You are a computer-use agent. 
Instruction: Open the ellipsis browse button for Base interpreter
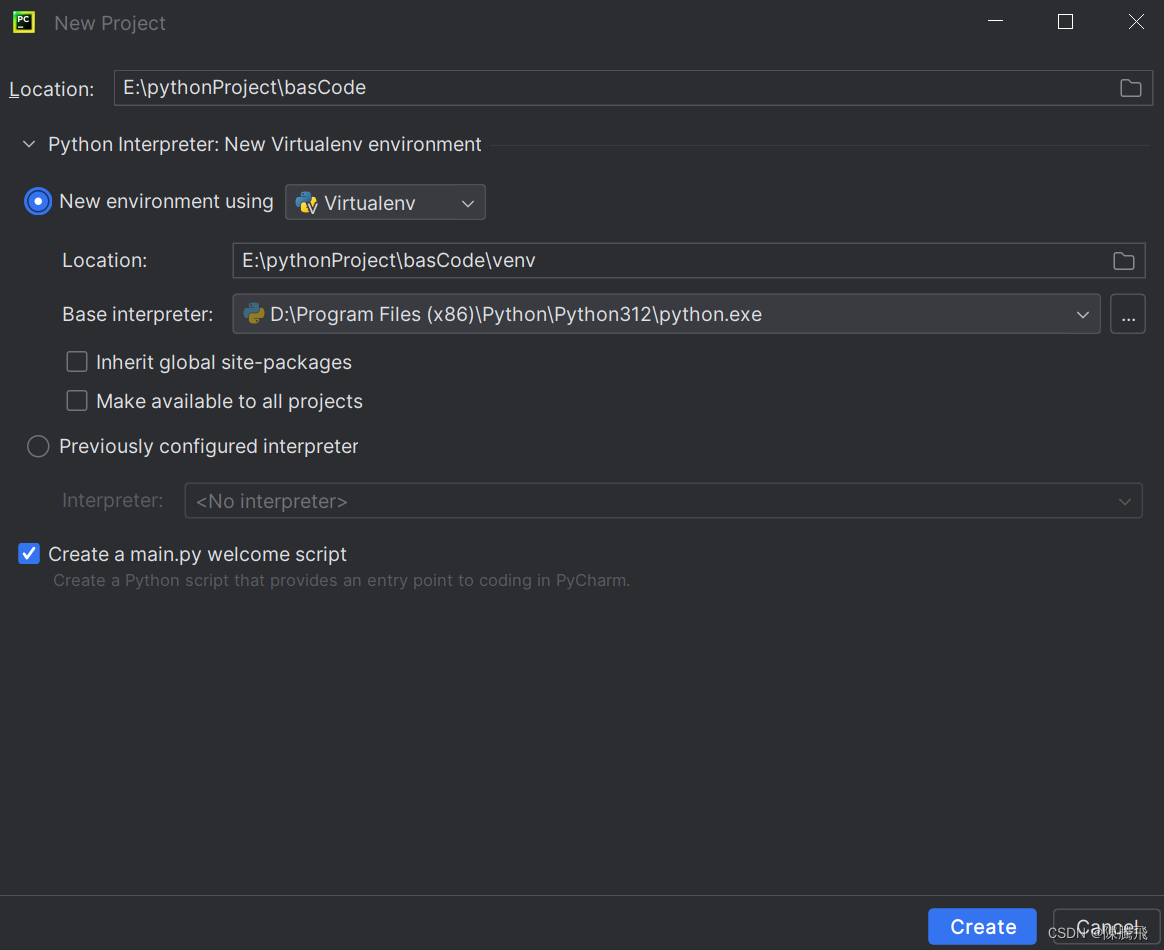(x=1128, y=314)
